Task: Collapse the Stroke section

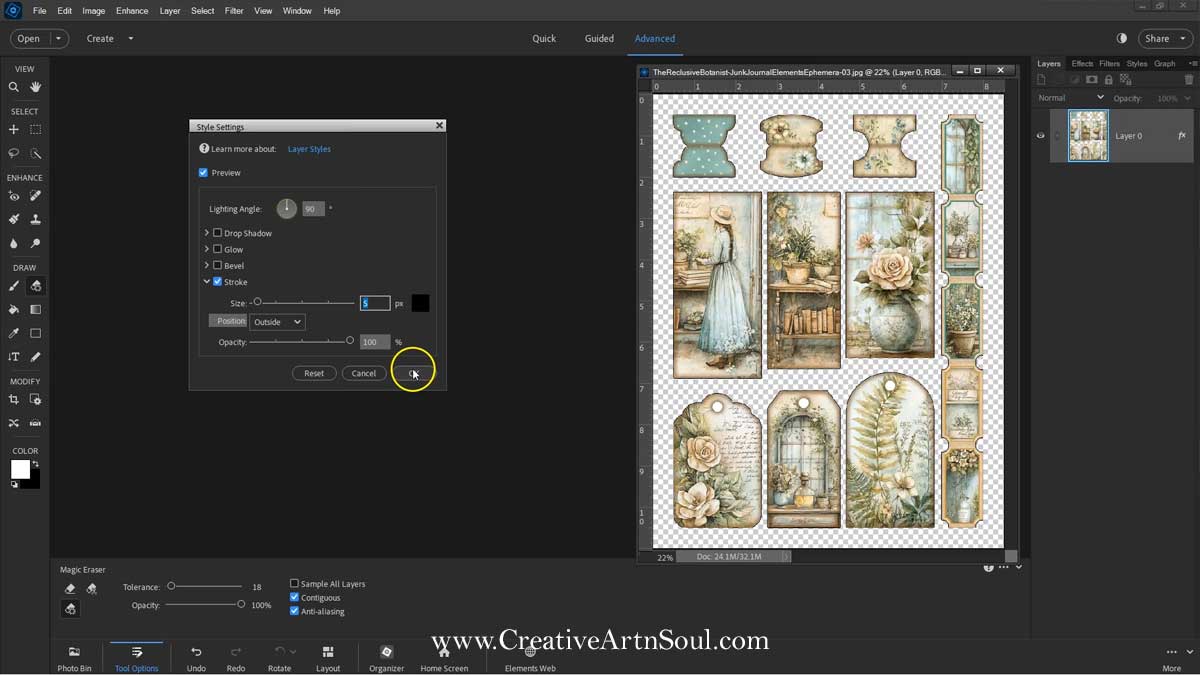Action: click(x=207, y=282)
